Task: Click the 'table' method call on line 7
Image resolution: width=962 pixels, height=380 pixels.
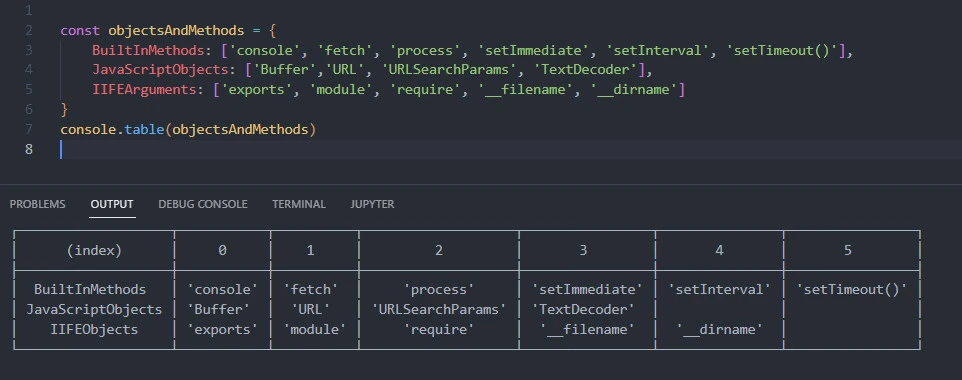Action: coord(144,130)
